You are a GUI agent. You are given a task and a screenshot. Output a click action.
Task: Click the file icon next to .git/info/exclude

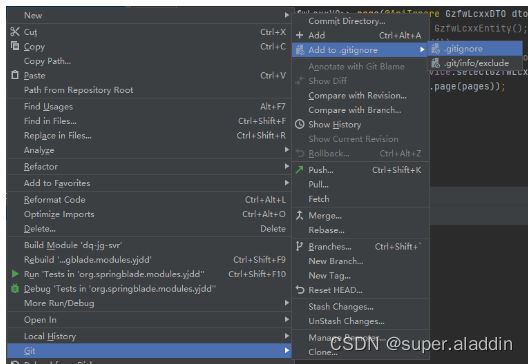pyautogui.click(x=436, y=63)
